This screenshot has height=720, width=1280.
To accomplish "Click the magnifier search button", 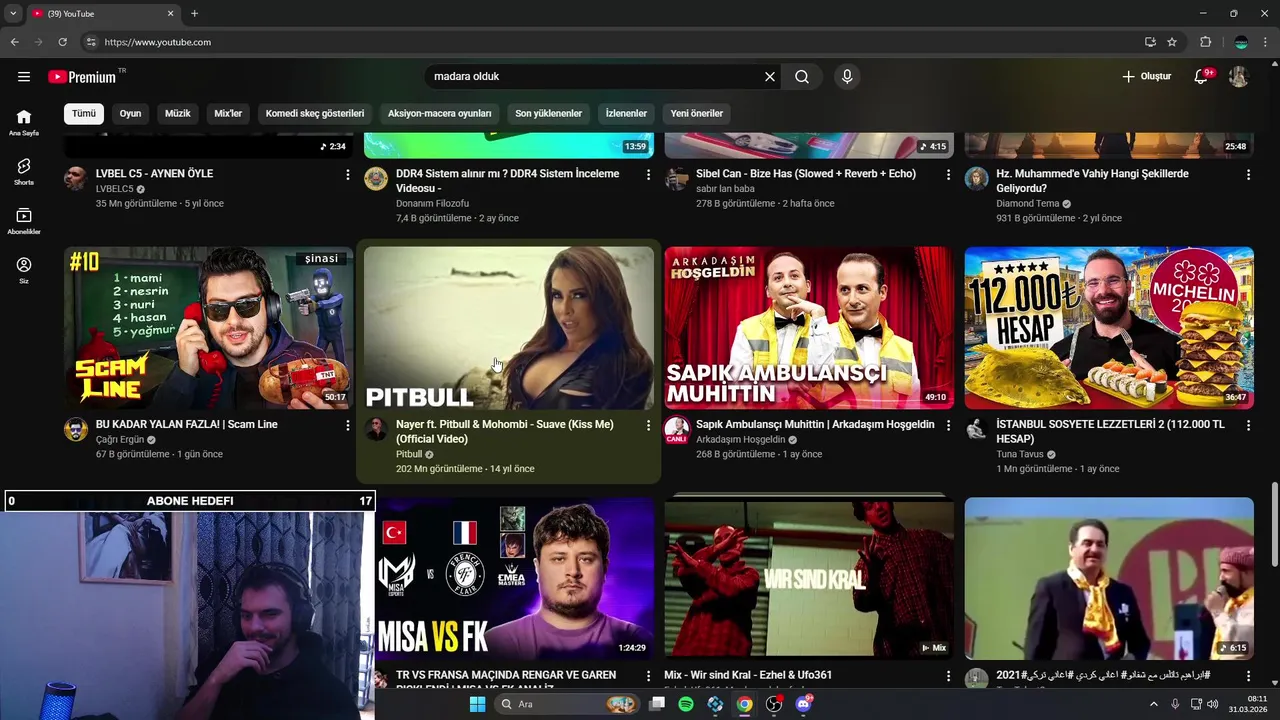I will pos(802,77).
